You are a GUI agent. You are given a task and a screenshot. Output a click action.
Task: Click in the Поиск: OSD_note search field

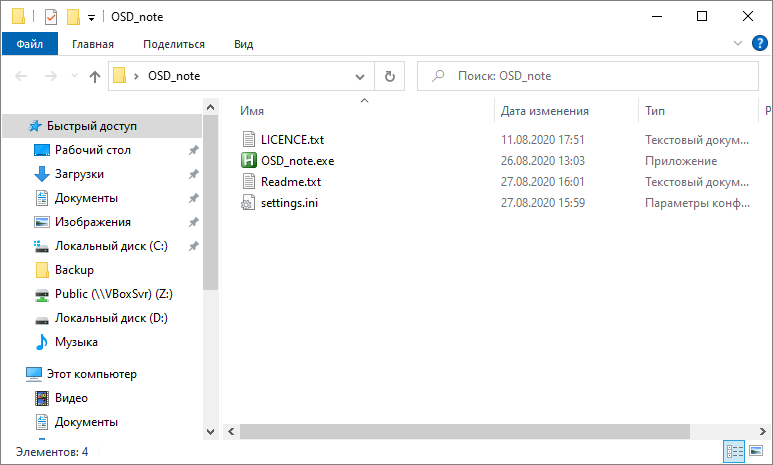tap(588, 76)
